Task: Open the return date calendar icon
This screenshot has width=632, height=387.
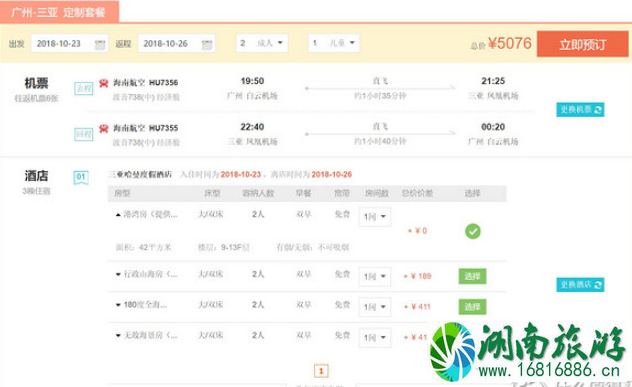Action: [x=207, y=44]
